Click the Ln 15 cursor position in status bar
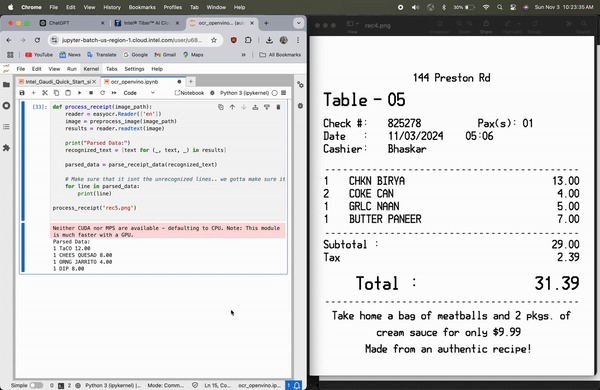This screenshot has width=600, height=390. pyautogui.click(x=217, y=385)
